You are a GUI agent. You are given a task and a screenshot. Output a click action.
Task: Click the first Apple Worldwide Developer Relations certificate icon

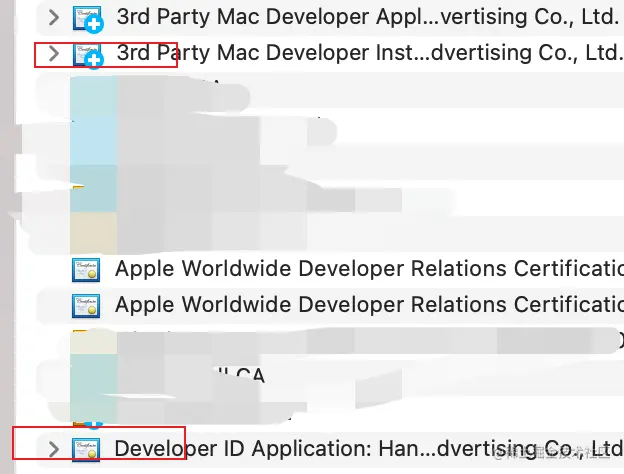tap(86, 270)
